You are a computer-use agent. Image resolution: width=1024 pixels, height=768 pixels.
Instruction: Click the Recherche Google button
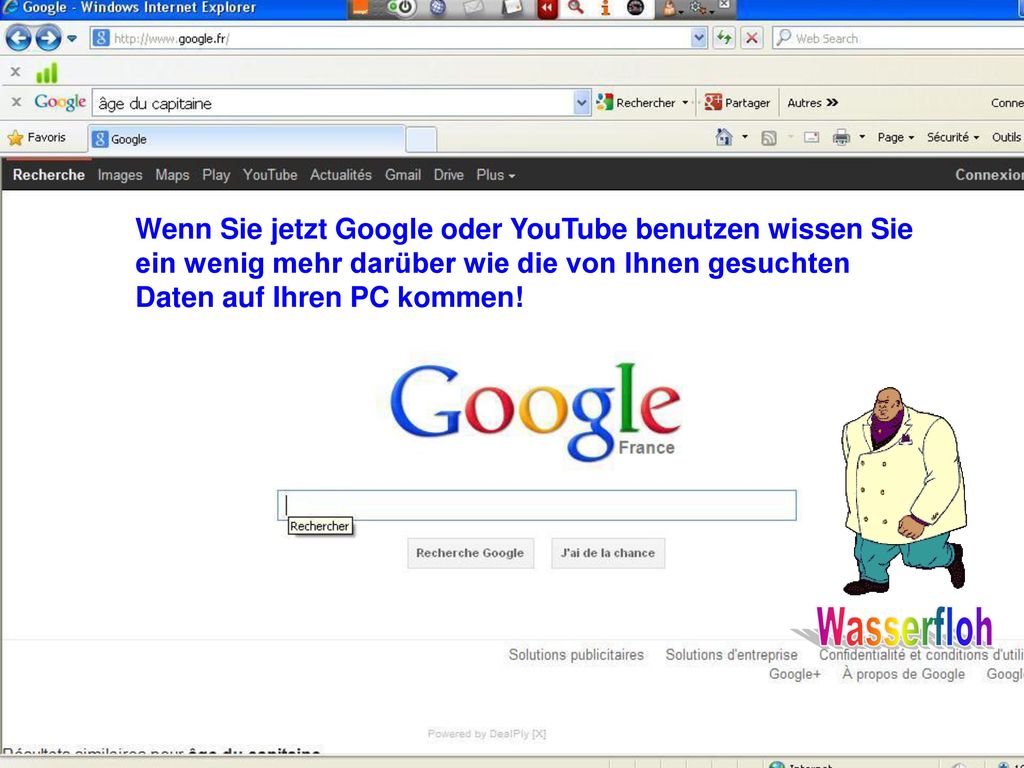pyautogui.click(x=470, y=553)
